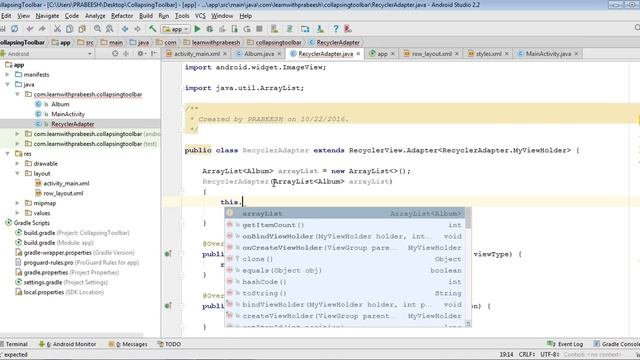
Task: Open the Refactor menu
Action: point(122,16)
